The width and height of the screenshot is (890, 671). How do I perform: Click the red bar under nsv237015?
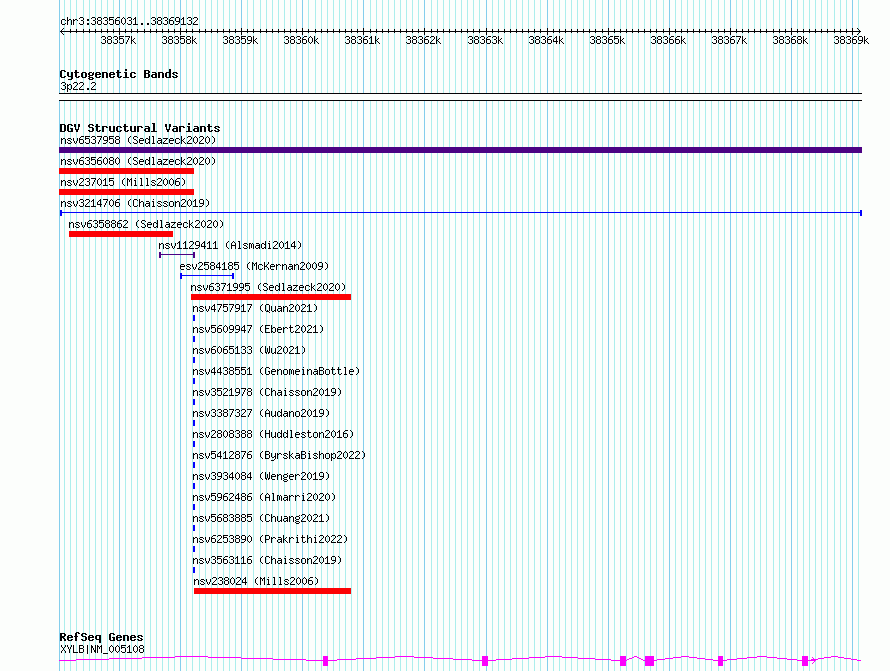pos(127,192)
